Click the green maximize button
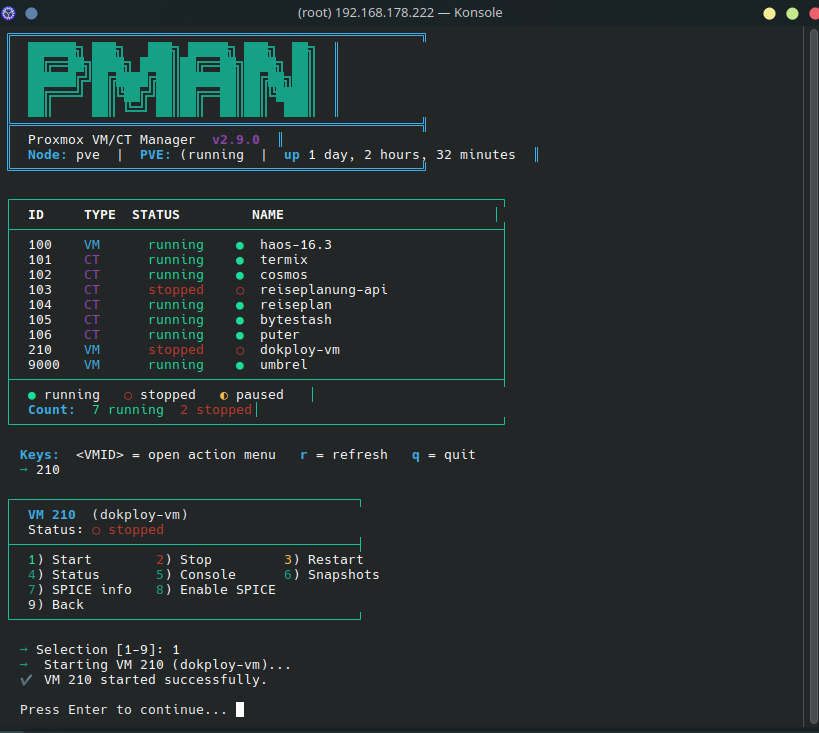 792,14
